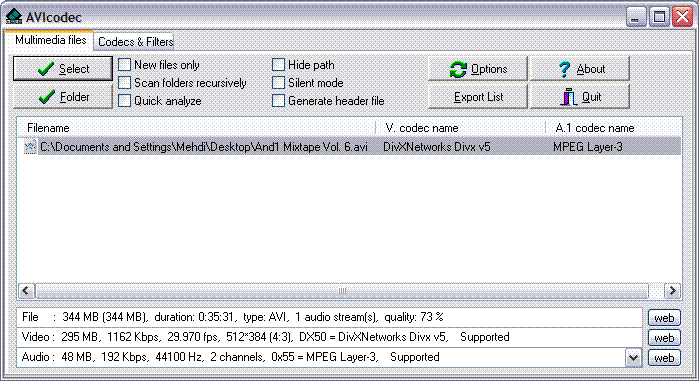Enable the New files only checkbox
Image resolution: width=699 pixels, height=381 pixels.
point(124,65)
